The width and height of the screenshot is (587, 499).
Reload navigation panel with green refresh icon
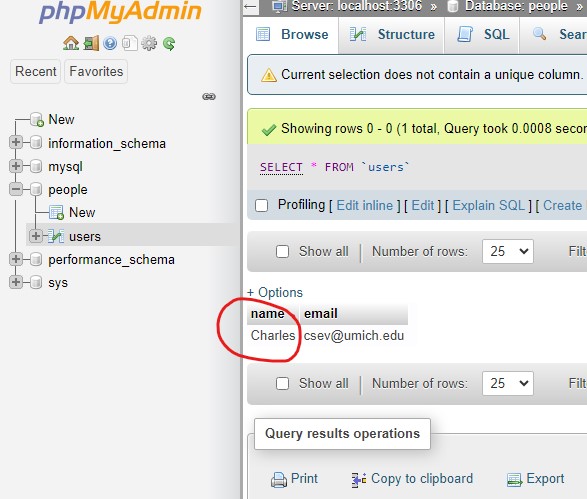coord(169,44)
